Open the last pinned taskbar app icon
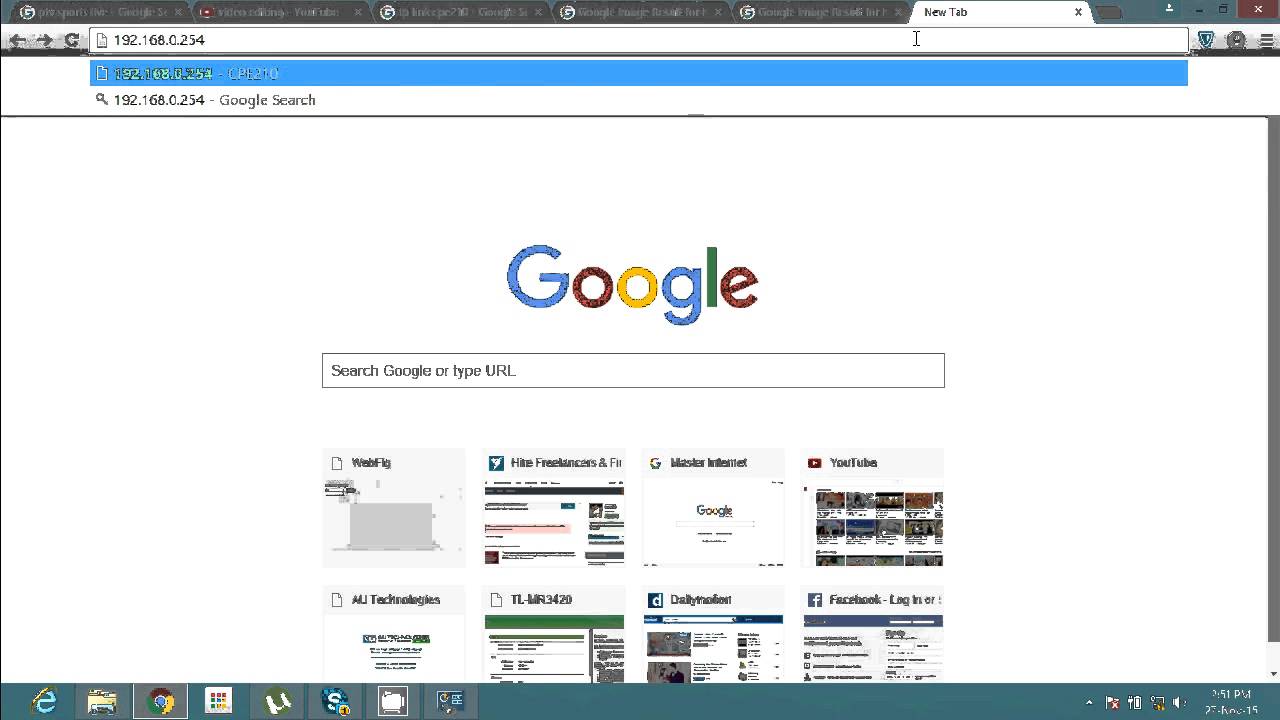The width and height of the screenshot is (1280, 720). pos(451,702)
